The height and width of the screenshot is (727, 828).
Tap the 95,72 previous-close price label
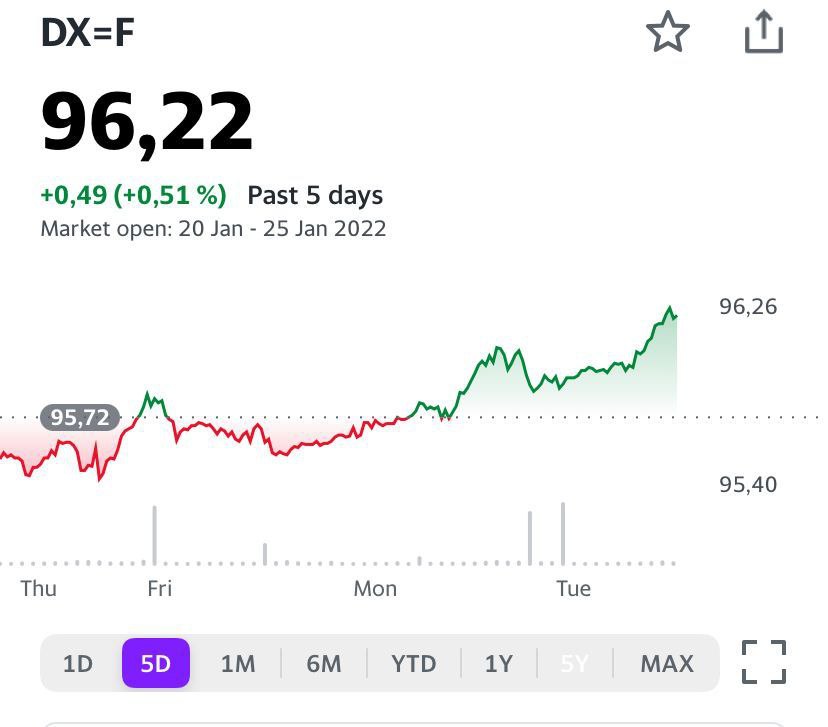tap(80, 418)
